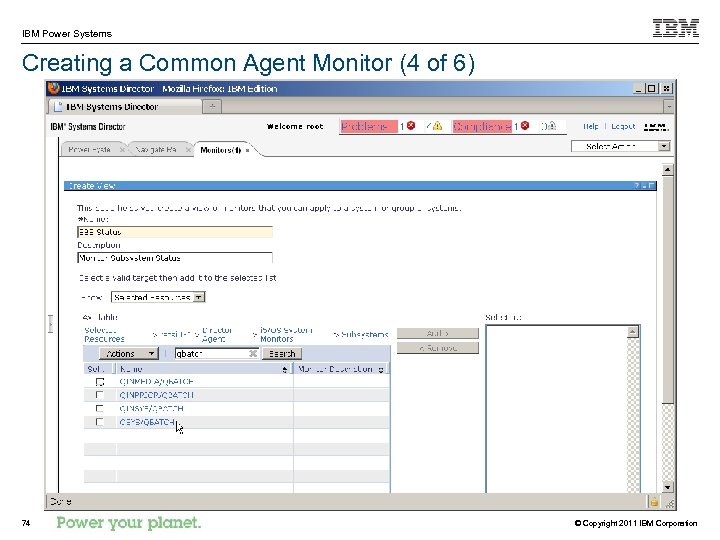Open the Help link
This screenshot has width=720, height=540.
click(591, 126)
